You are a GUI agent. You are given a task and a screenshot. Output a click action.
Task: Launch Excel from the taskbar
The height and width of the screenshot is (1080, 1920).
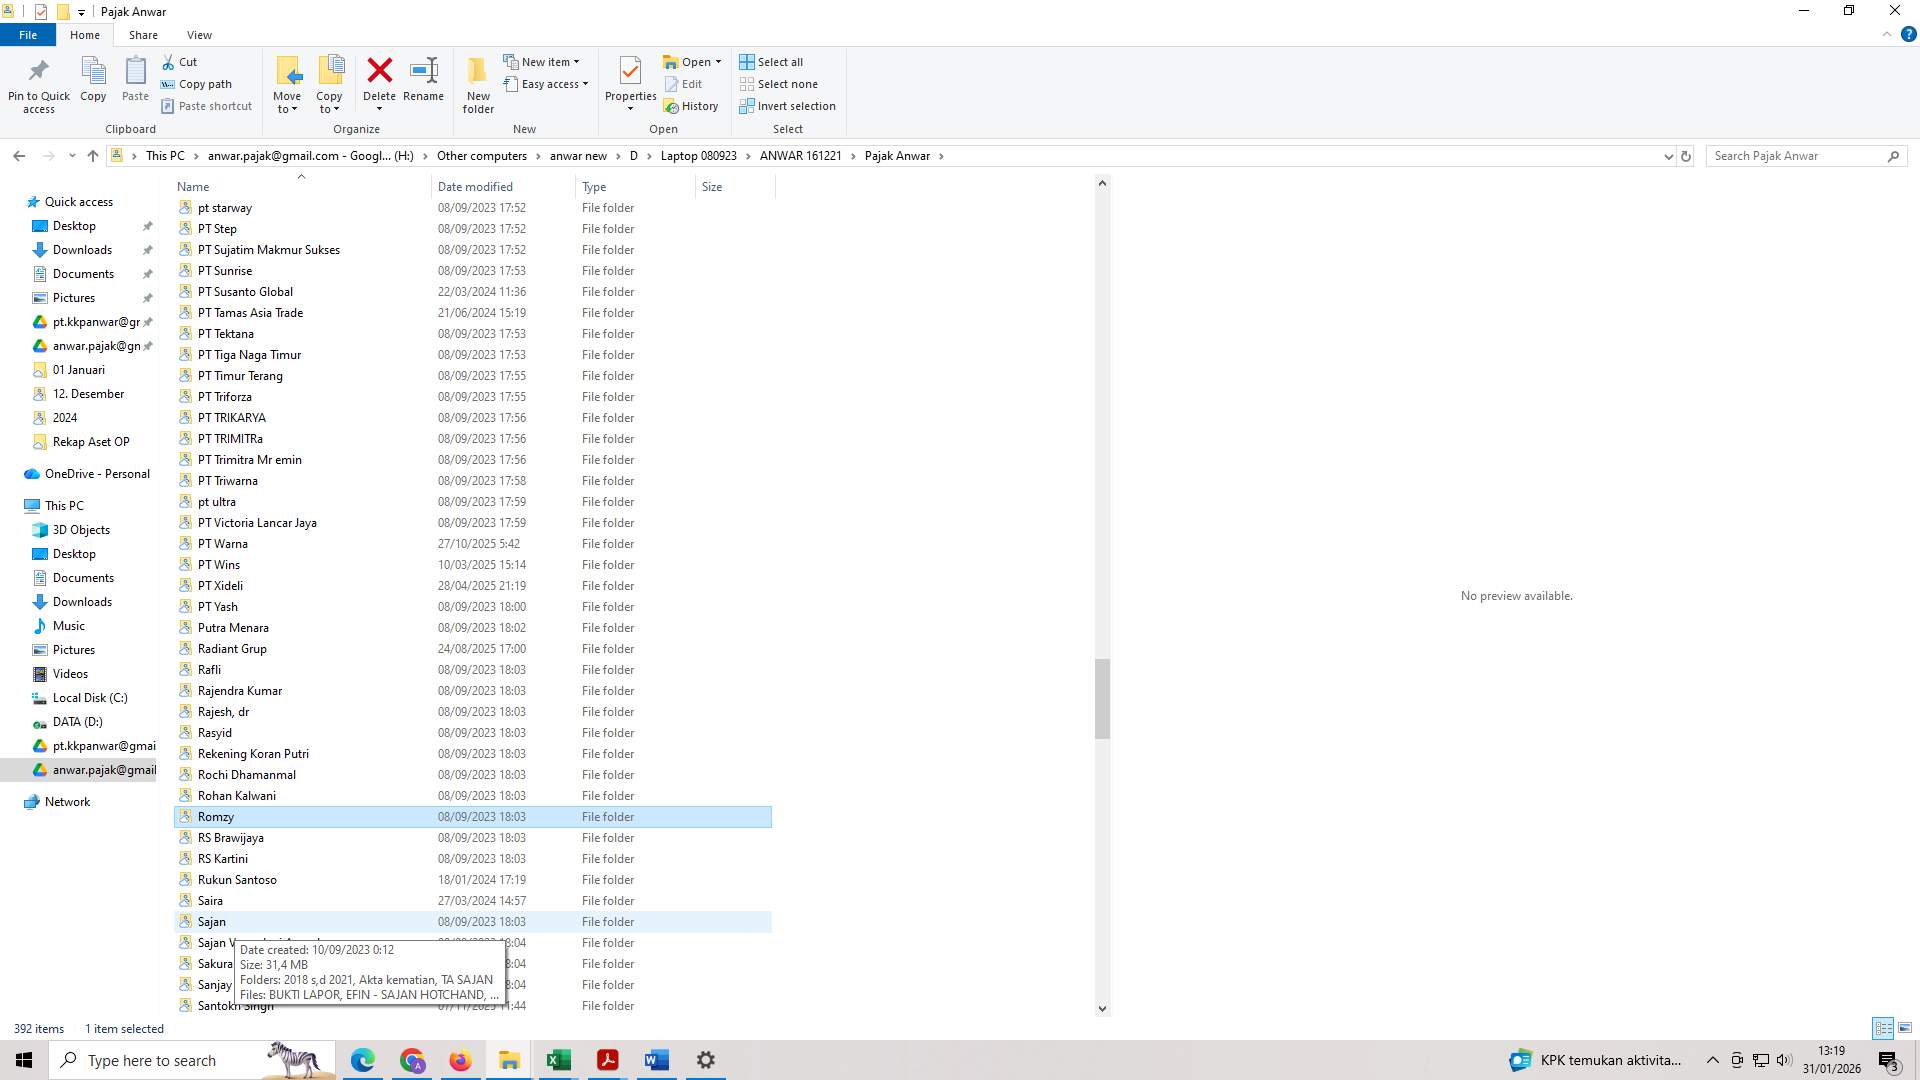tap(558, 1060)
